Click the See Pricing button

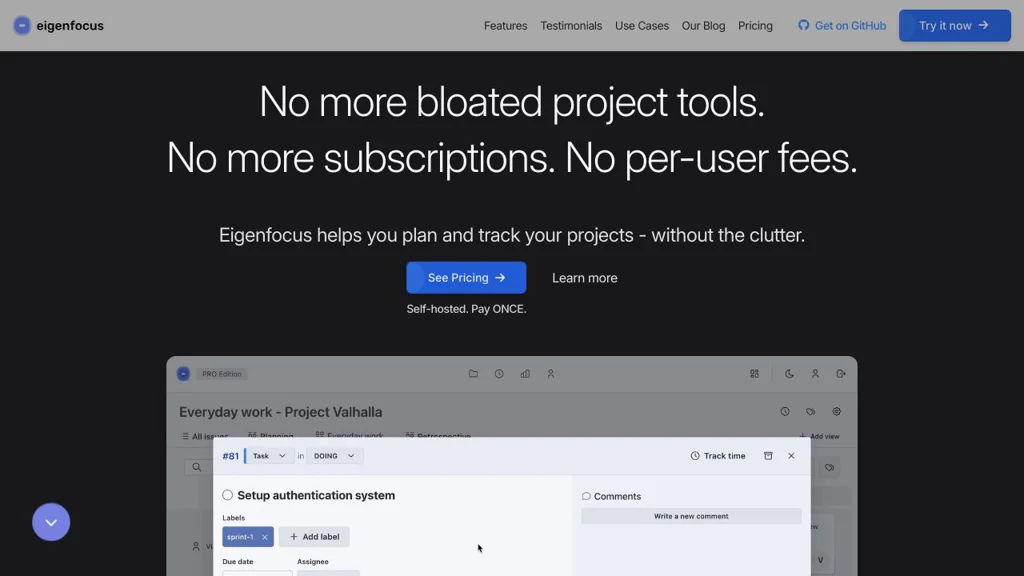click(466, 278)
